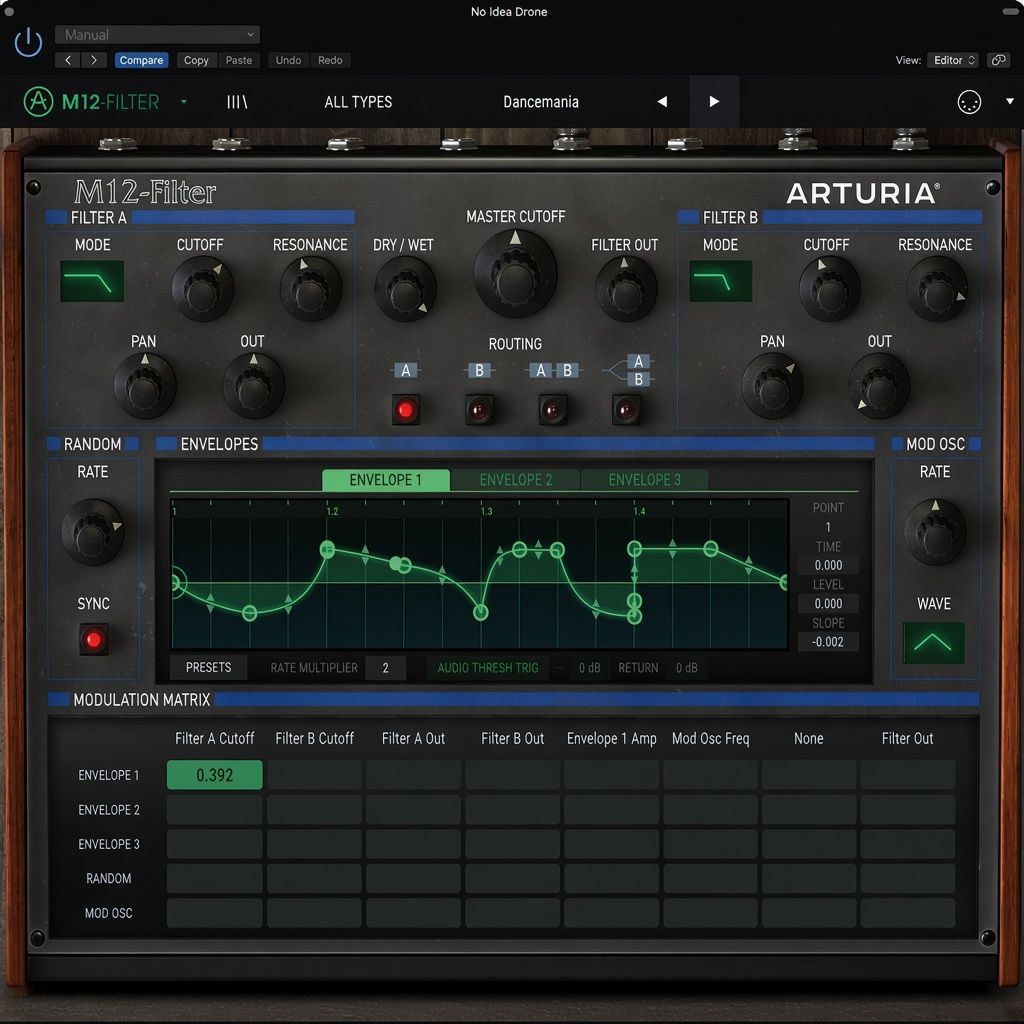Switch to Envelope 1 tab
The height and width of the screenshot is (1024, 1024).
coord(385,480)
